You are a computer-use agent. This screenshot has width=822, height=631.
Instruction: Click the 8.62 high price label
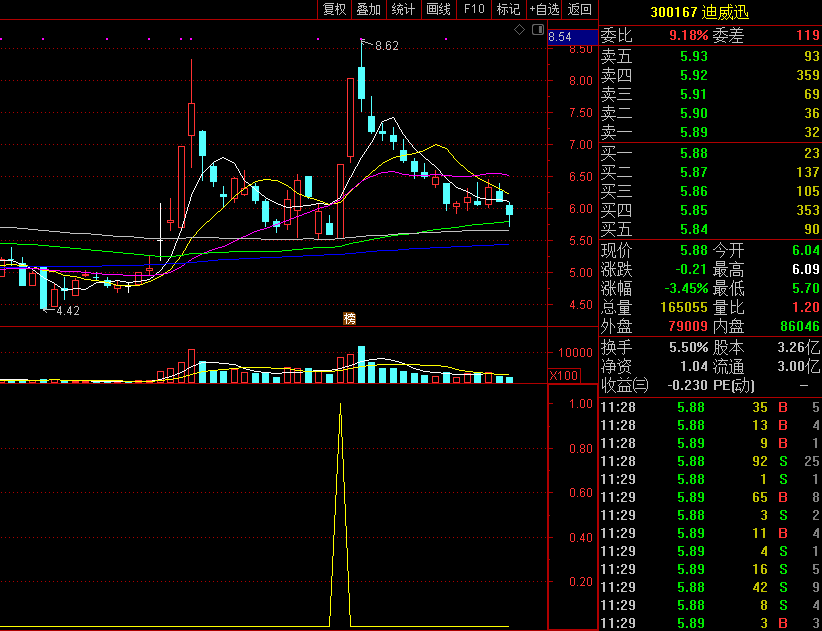387,46
